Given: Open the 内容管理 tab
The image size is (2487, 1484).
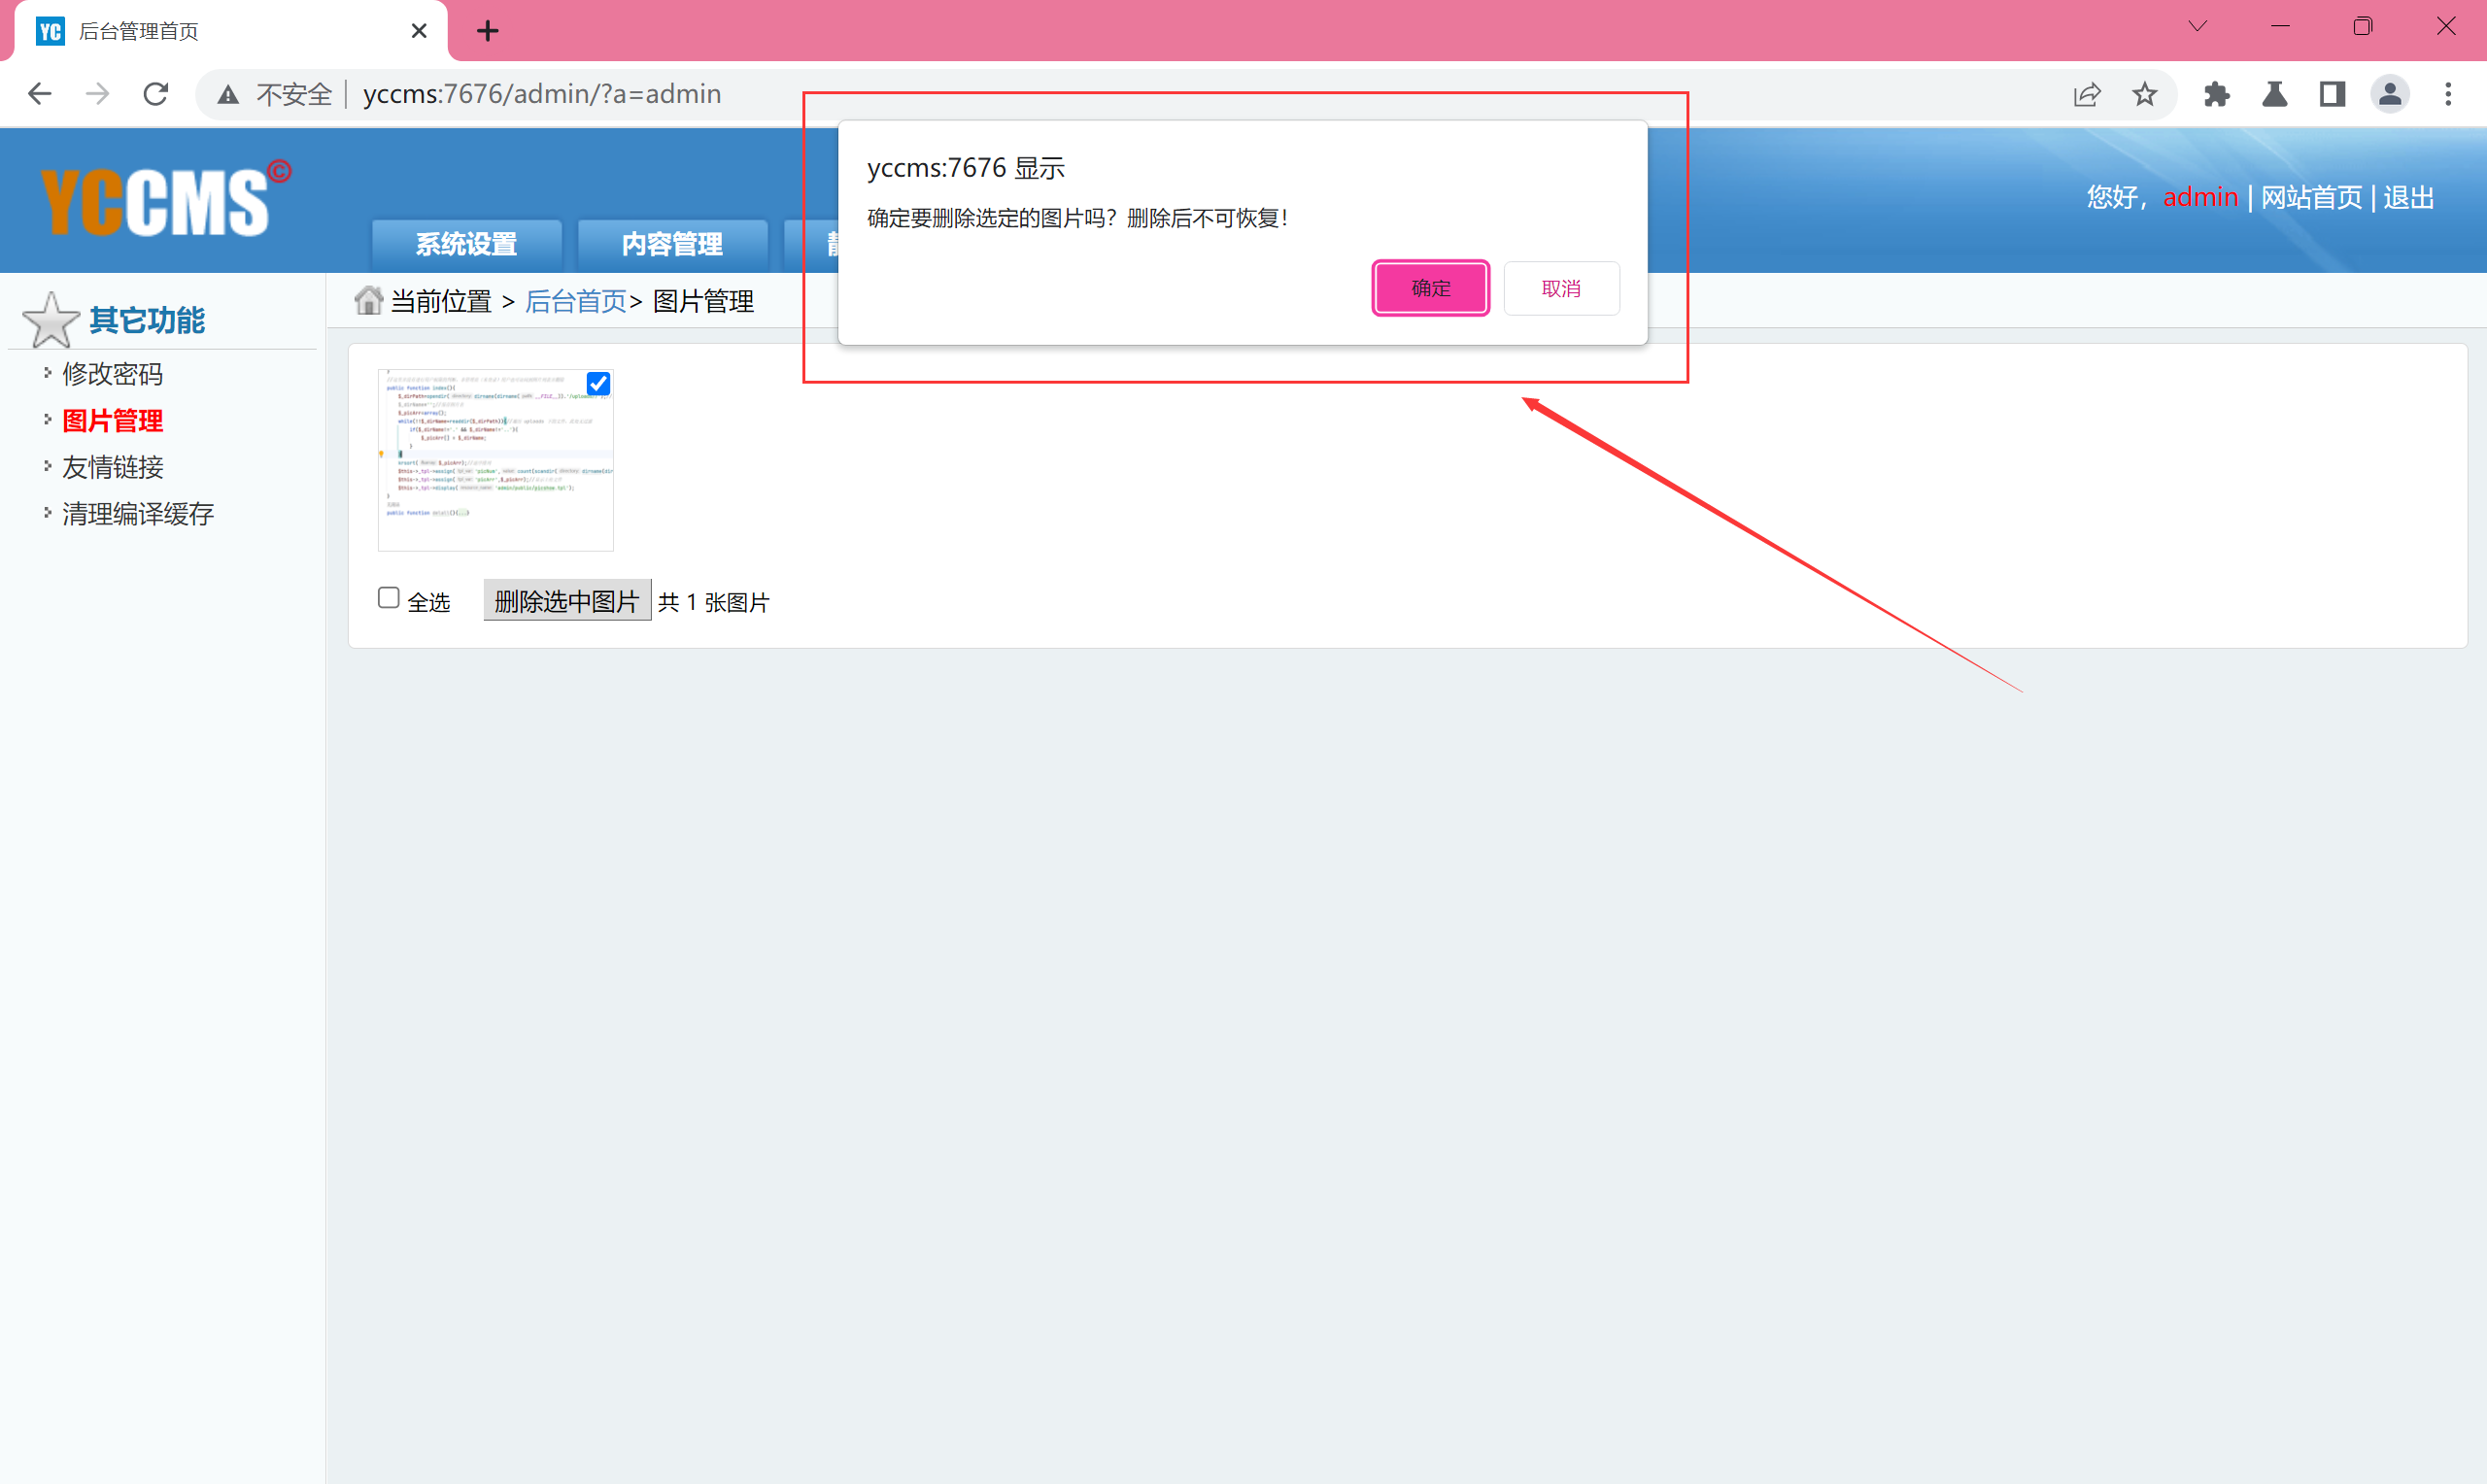Looking at the screenshot, I should 672,244.
